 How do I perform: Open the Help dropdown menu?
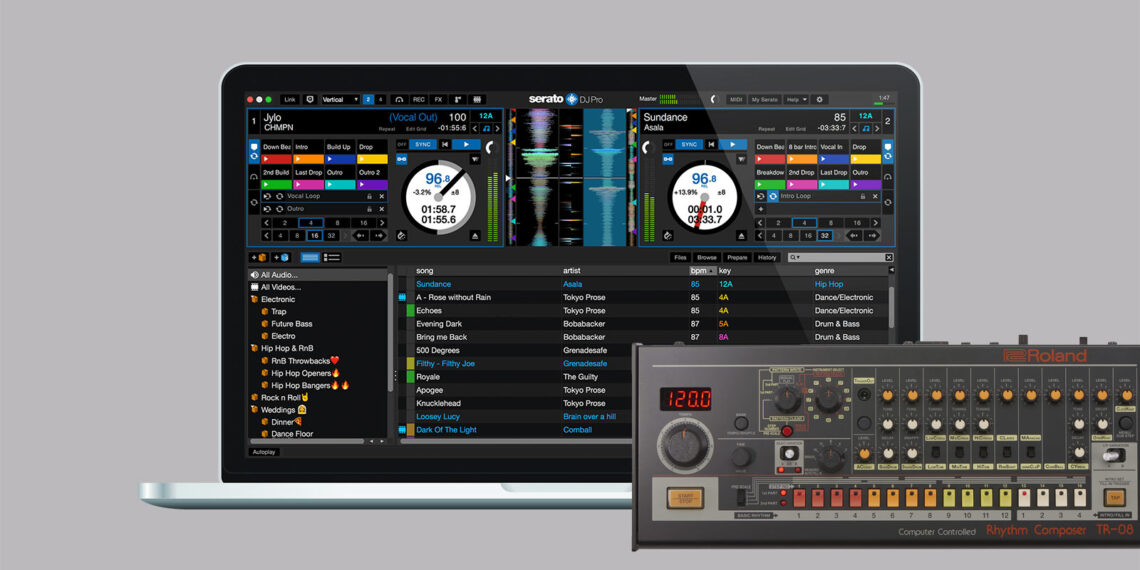[796, 99]
